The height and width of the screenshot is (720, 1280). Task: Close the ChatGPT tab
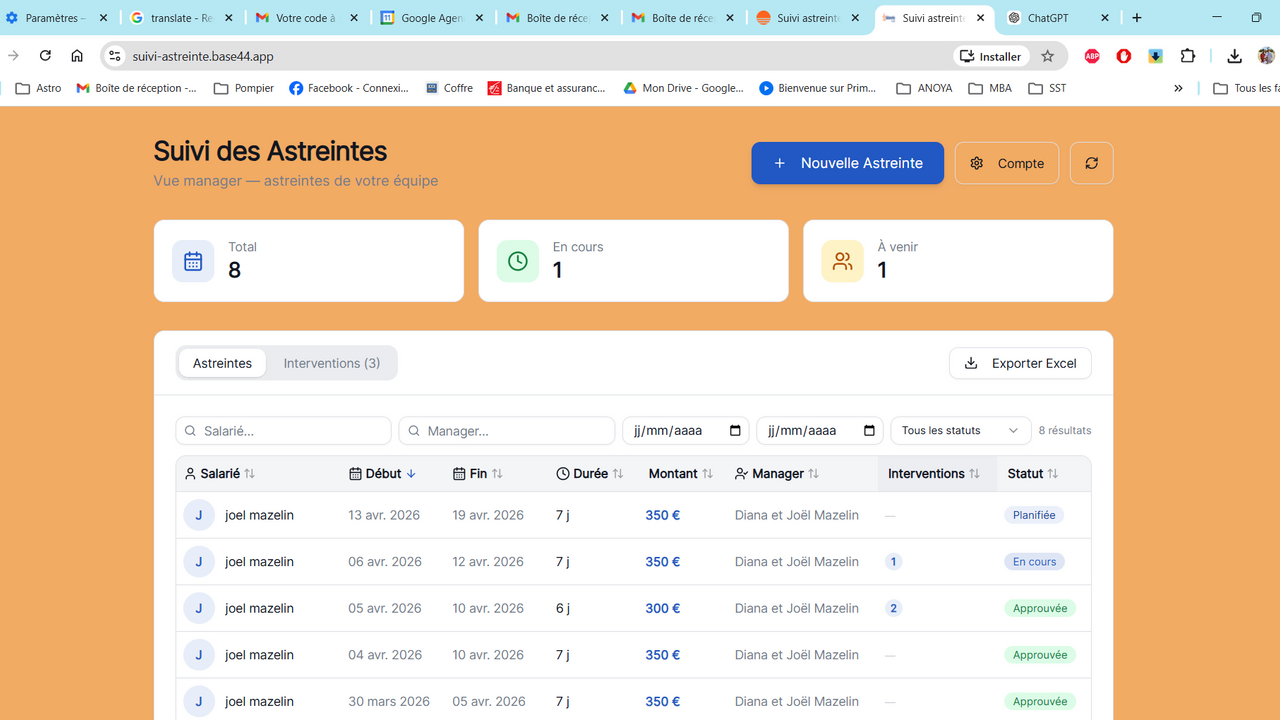[x=1105, y=18]
